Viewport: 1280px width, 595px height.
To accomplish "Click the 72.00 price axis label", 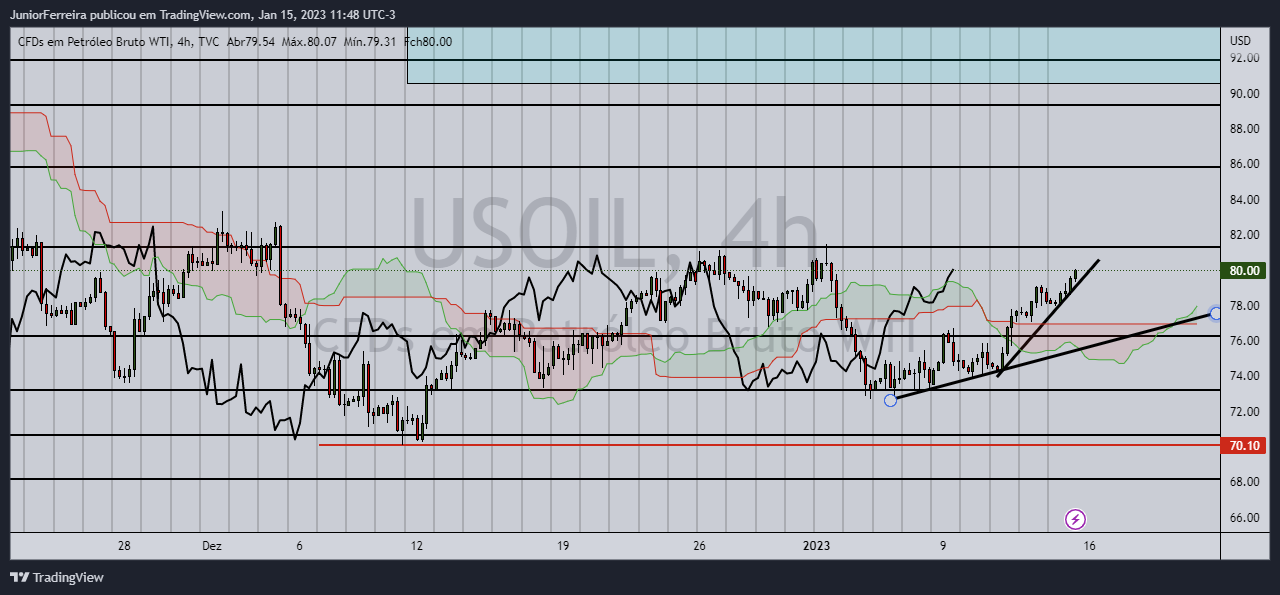I will [x=1244, y=412].
